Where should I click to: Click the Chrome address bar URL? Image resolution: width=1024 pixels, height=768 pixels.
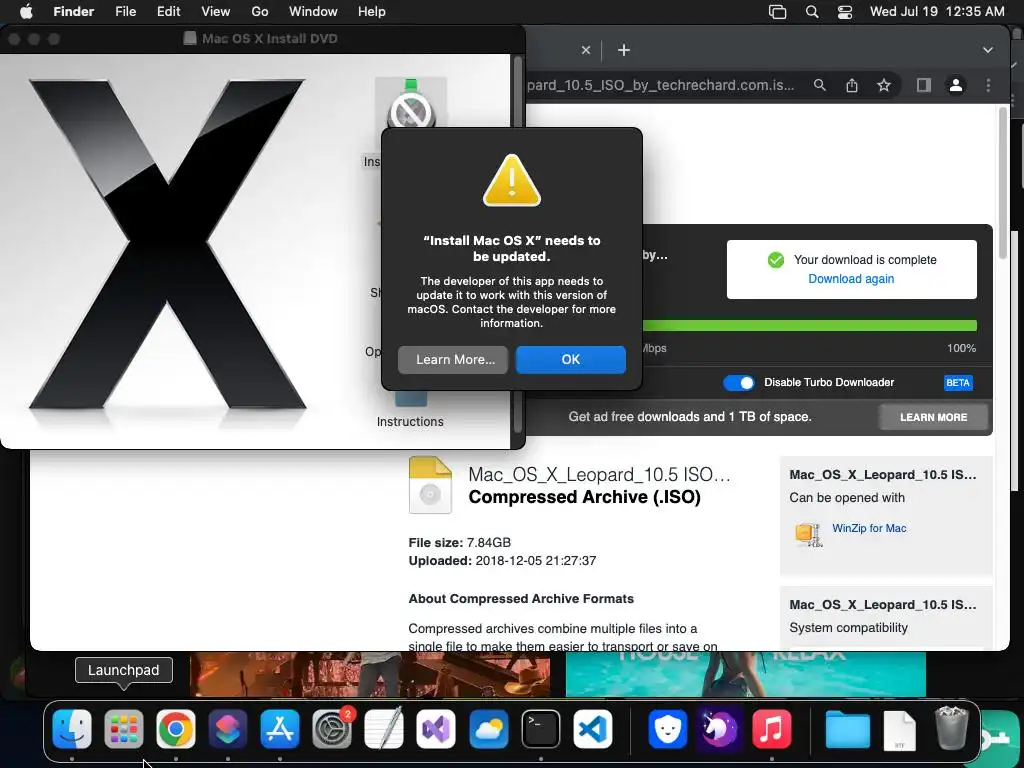pyautogui.click(x=660, y=86)
